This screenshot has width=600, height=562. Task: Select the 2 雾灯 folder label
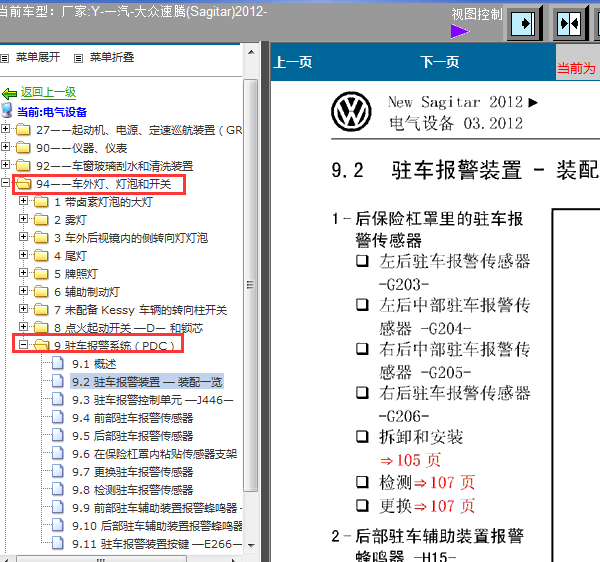tap(70, 220)
